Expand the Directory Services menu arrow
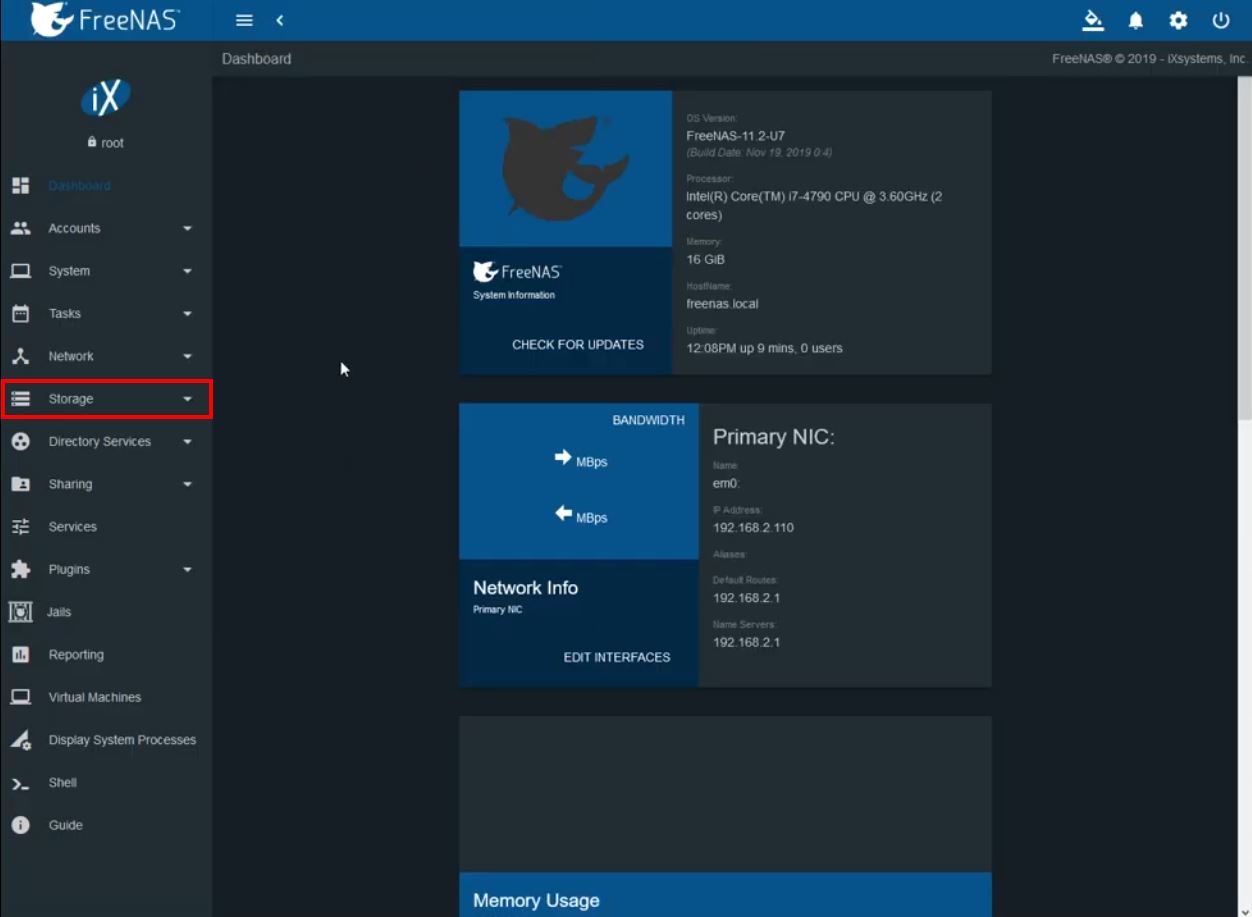Viewport: 1252px width, 917px height. [187, 442]
